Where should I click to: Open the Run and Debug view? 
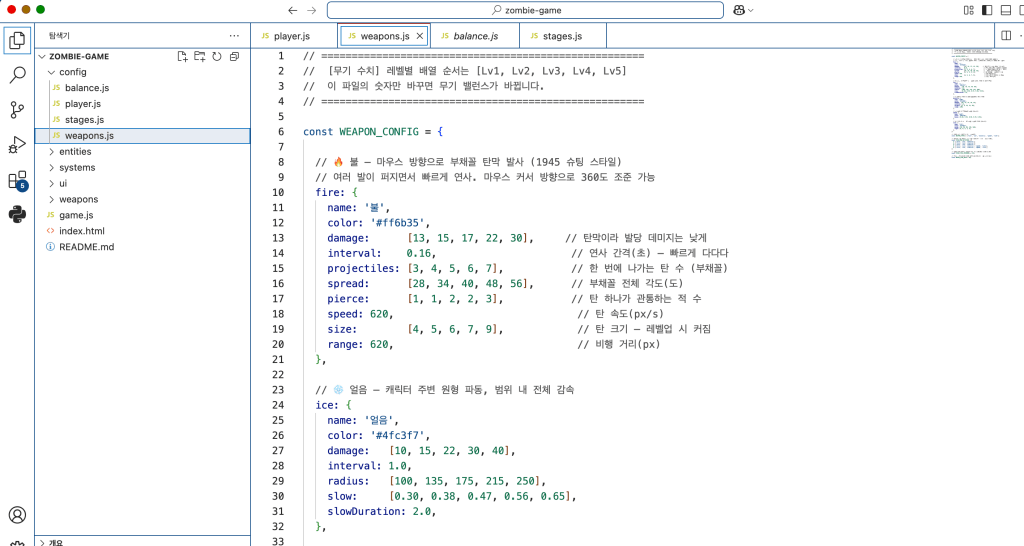(x=18, y=145)
